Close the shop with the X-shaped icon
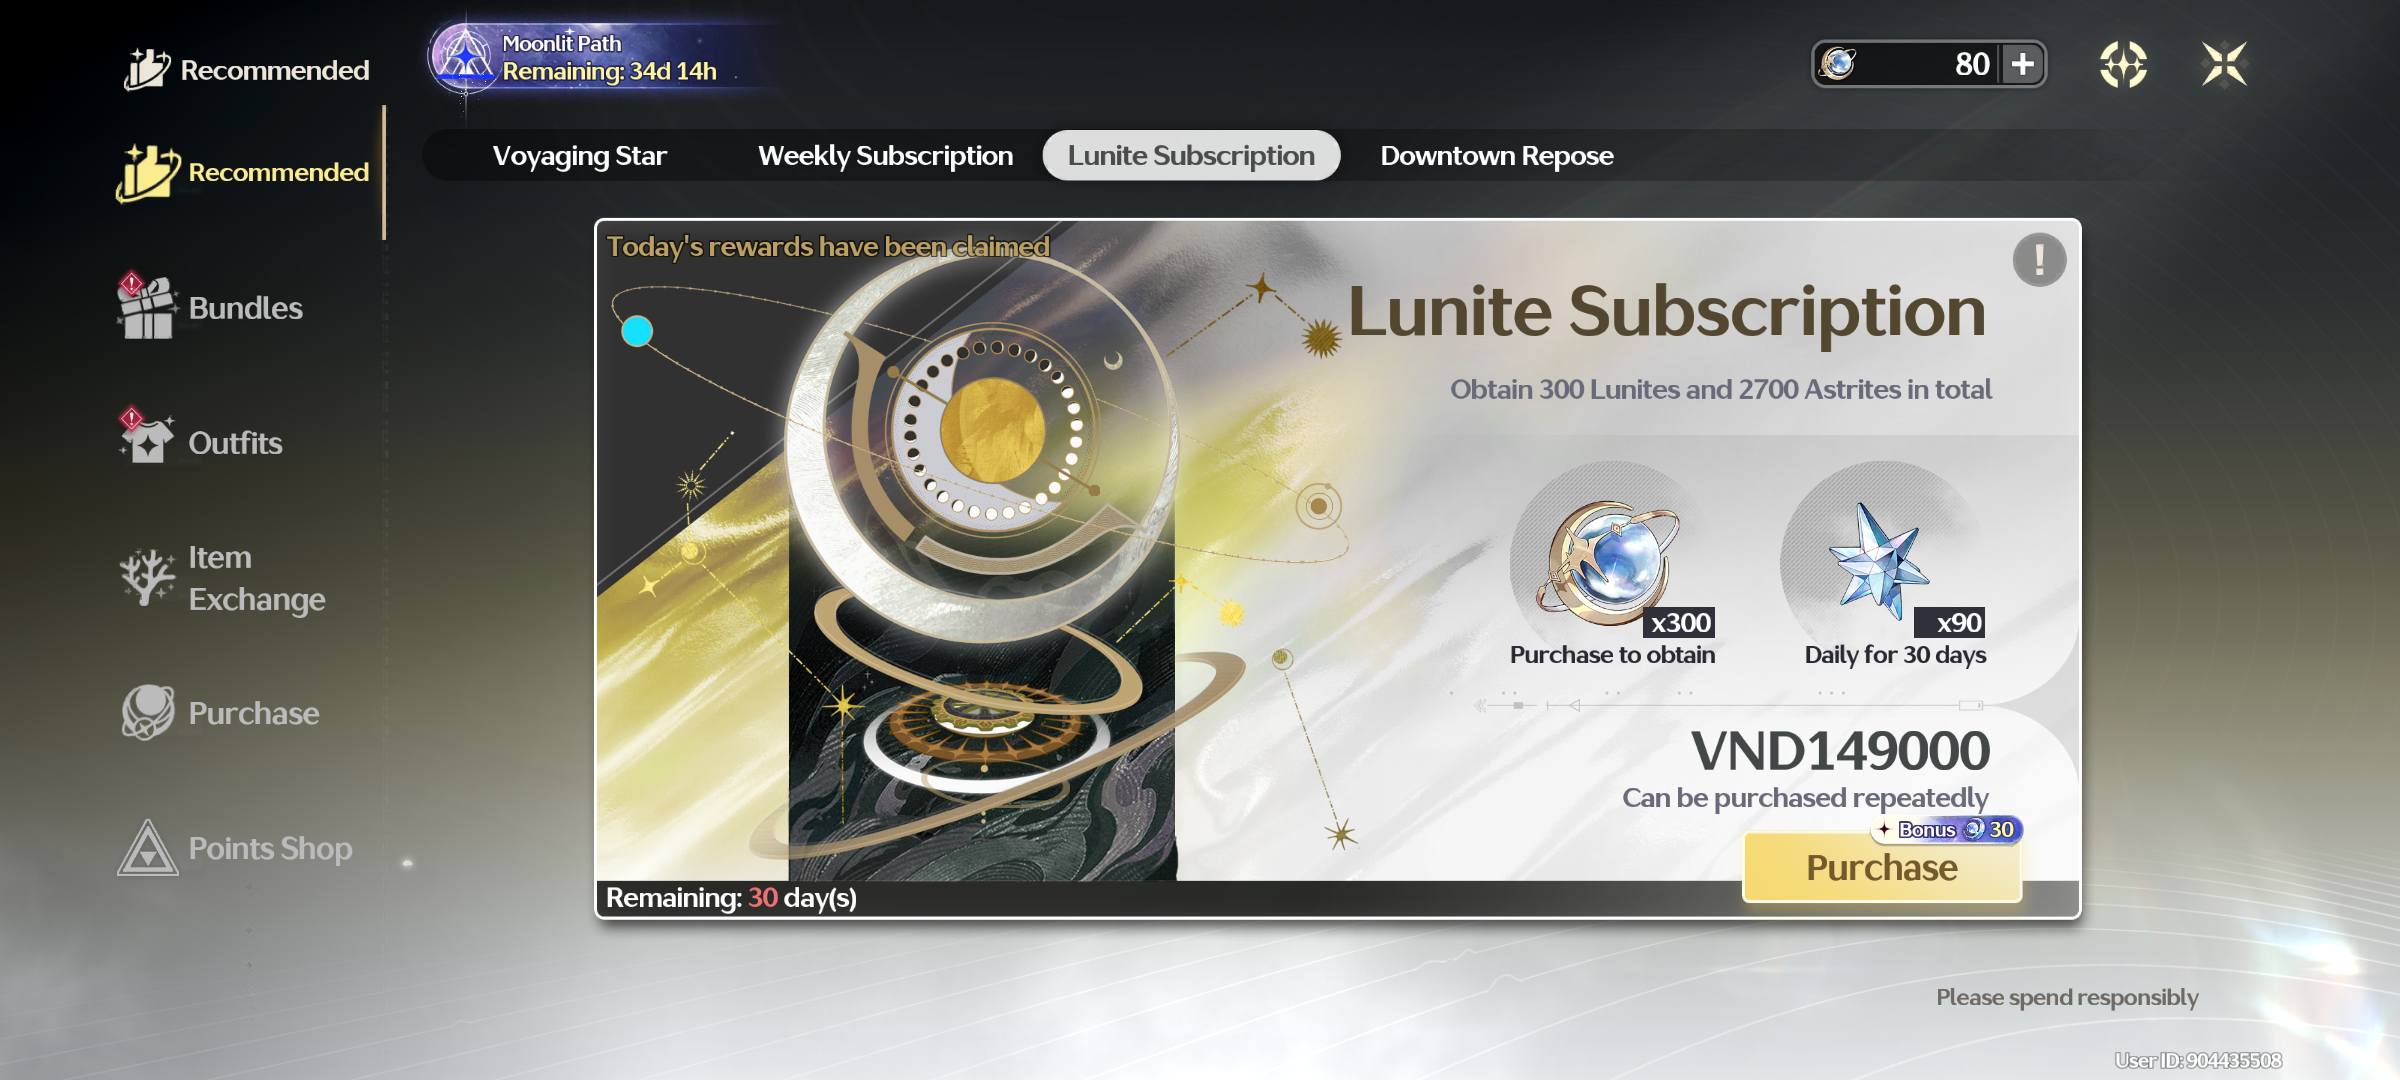Screen dimensions: 2400x1080 2224,65
